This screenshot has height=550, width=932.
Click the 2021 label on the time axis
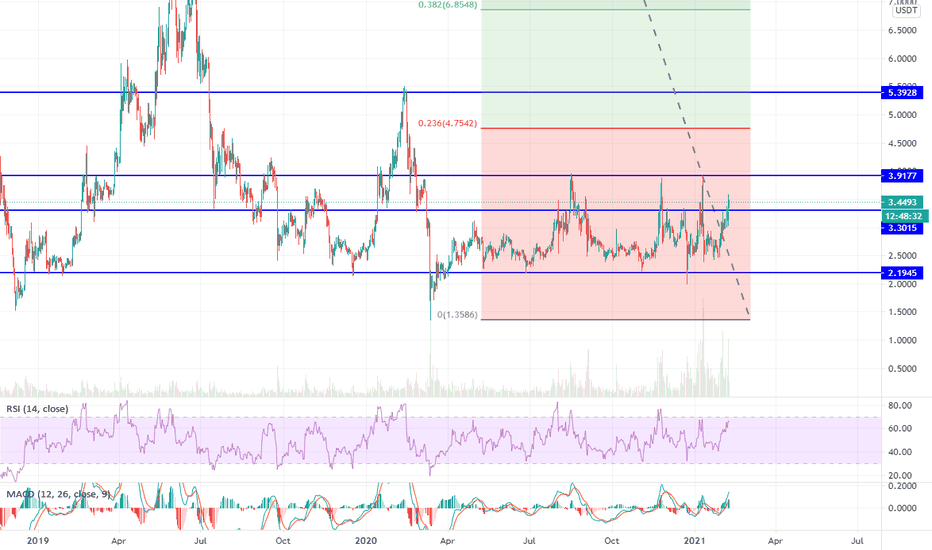coord(694,540)
